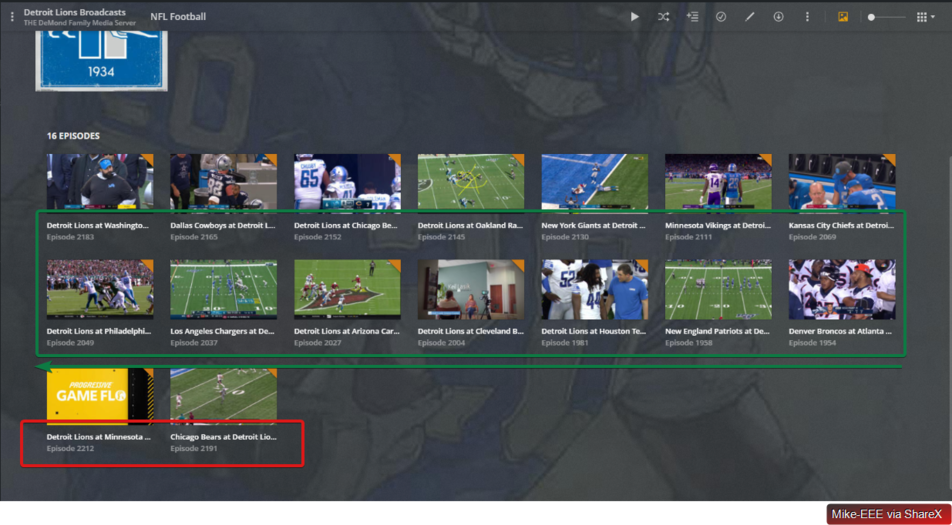Open thumbnail of Kansas City Chiefs at Detroit

coord(842,181)
